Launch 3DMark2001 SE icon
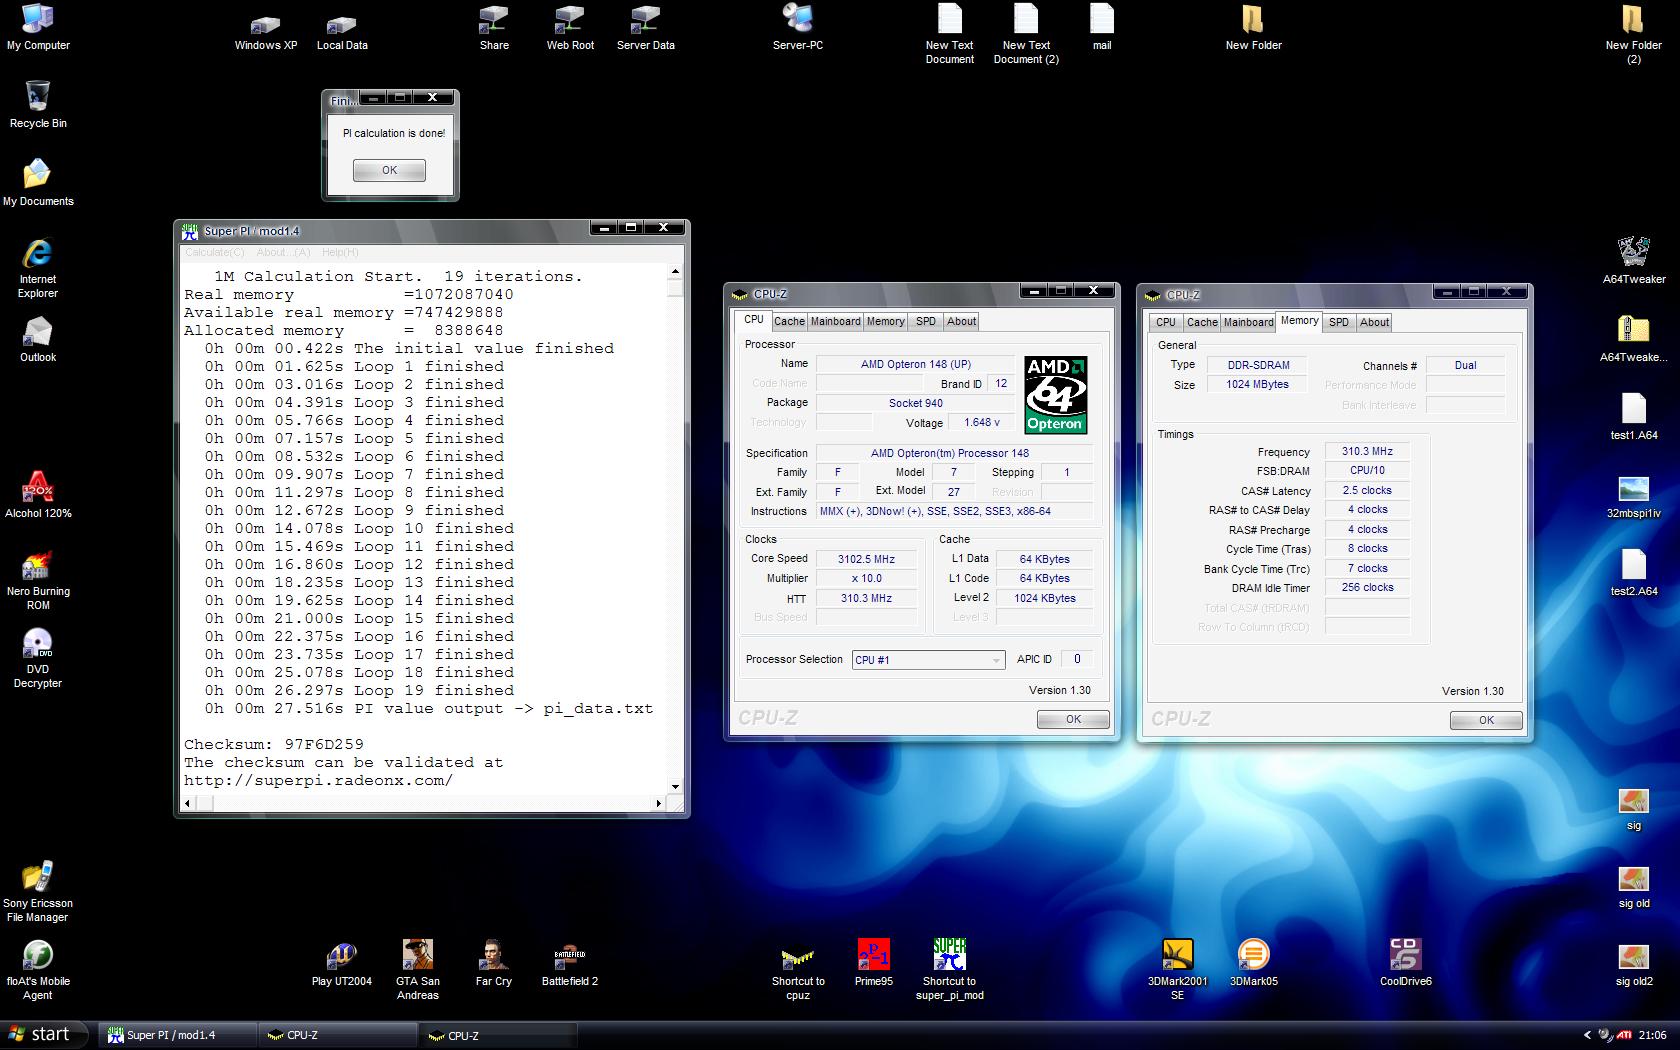 click(1178, 970)
